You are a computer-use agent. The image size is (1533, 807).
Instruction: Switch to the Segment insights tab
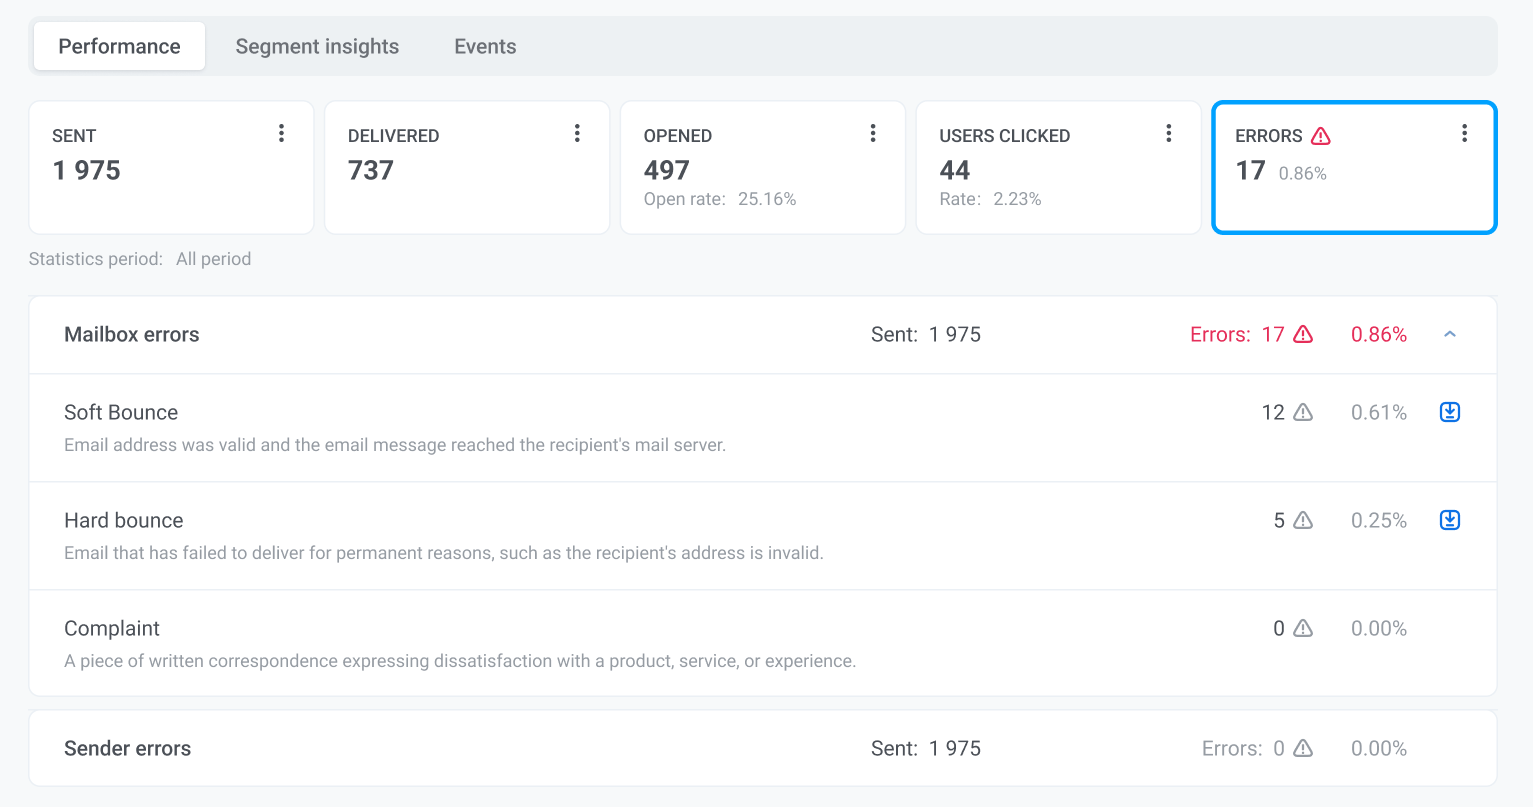317,47
